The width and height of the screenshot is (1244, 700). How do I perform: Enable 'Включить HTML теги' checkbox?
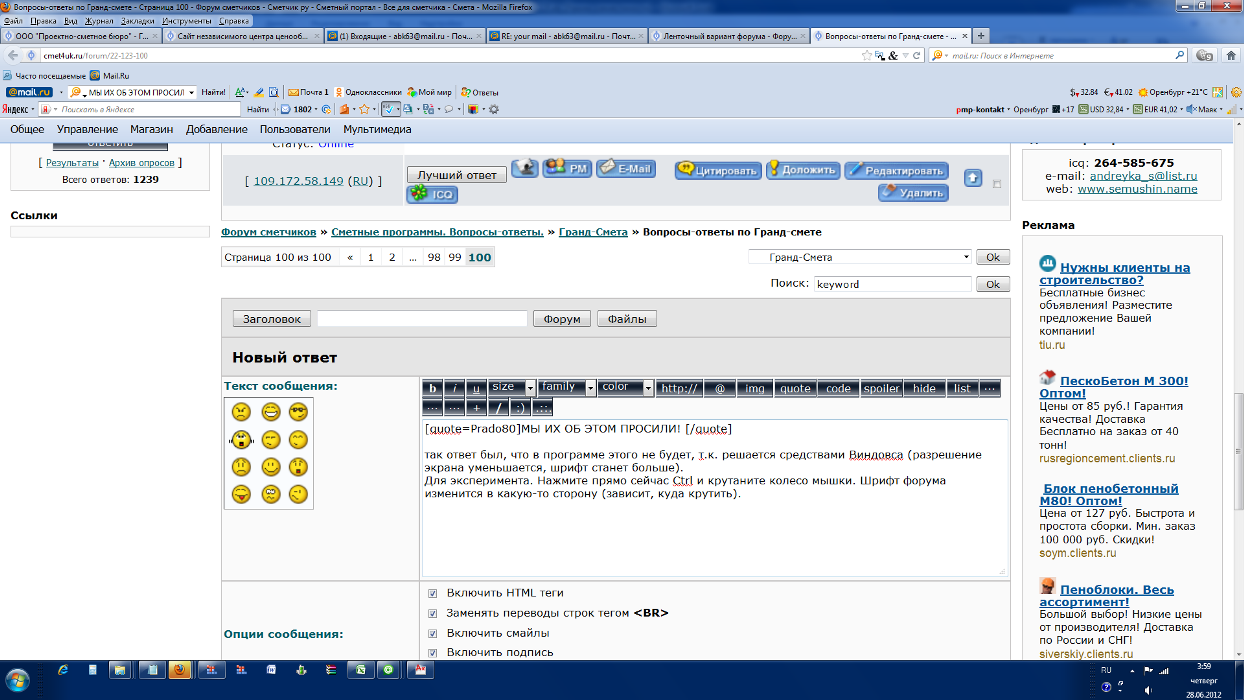tap(433, 593)
